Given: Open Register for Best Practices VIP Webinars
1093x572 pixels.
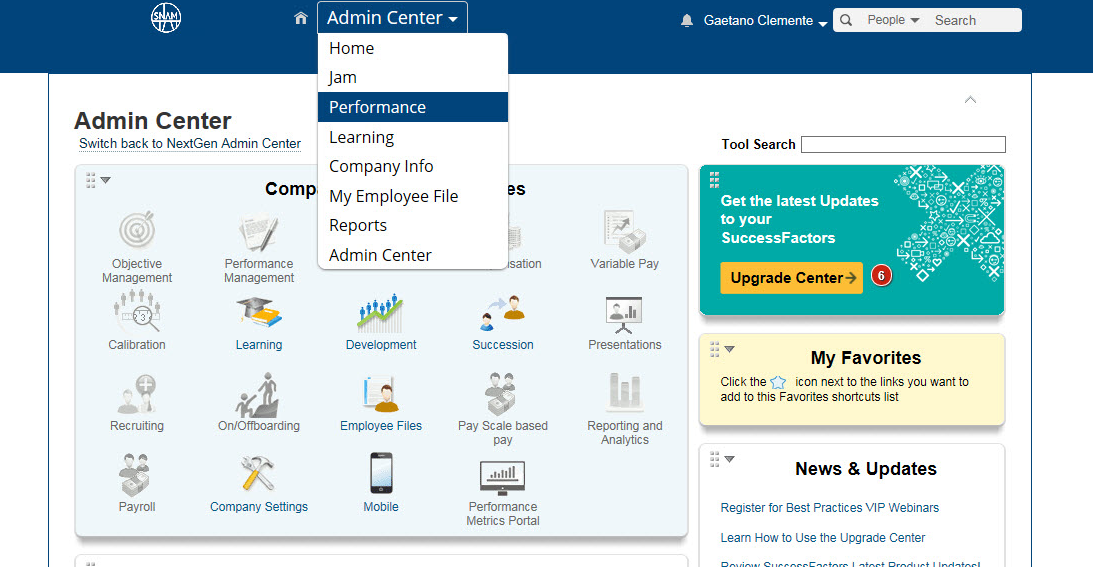Looking at the screenshot, I should click(830, 508).
